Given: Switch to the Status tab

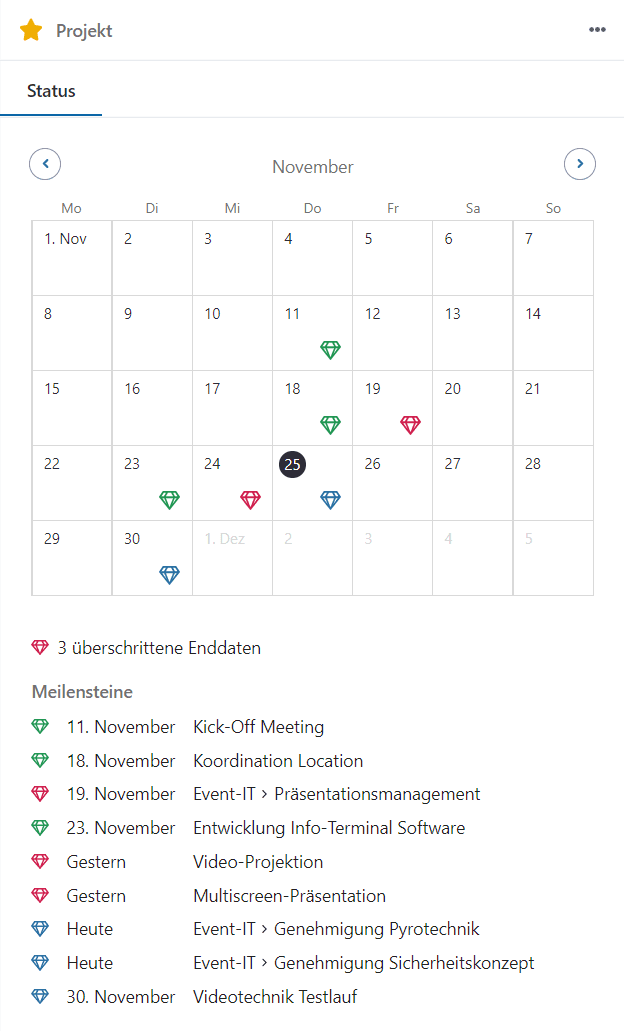Looking at the screenshot, I should (51, 91).
